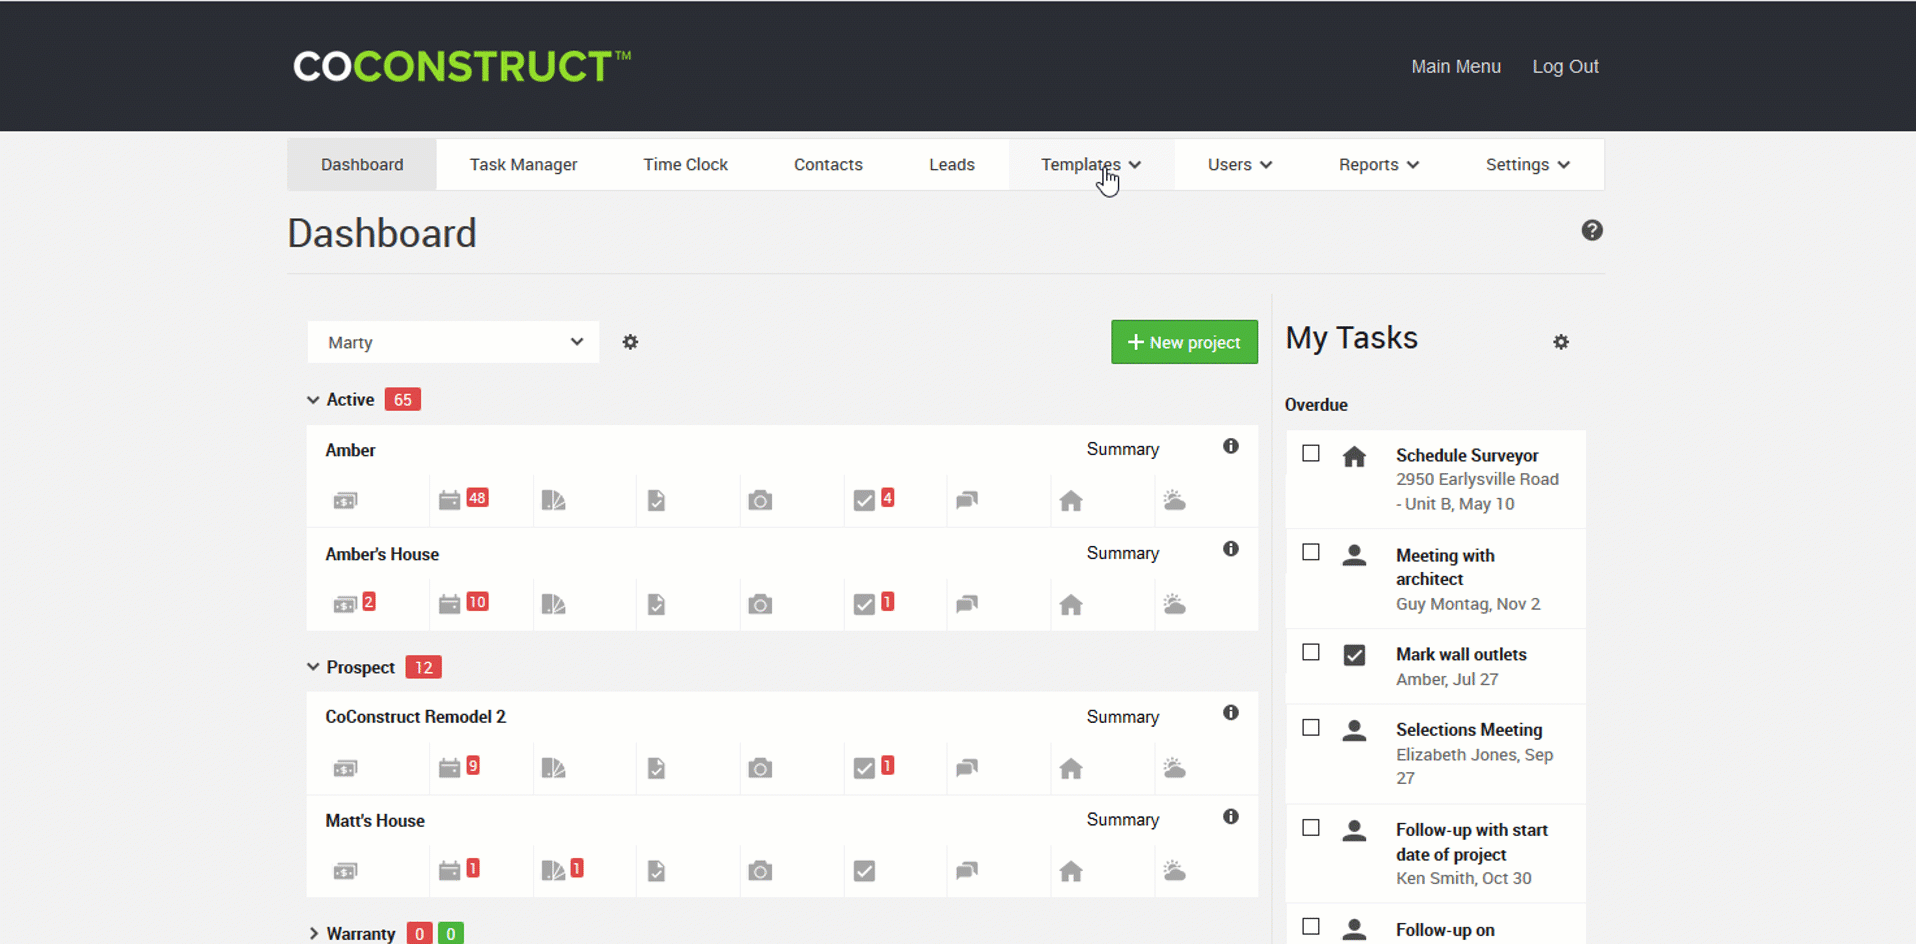The image size is (1916, 944).
Task: Open the Selections Meeting task title
Action: click(1469, 730)
